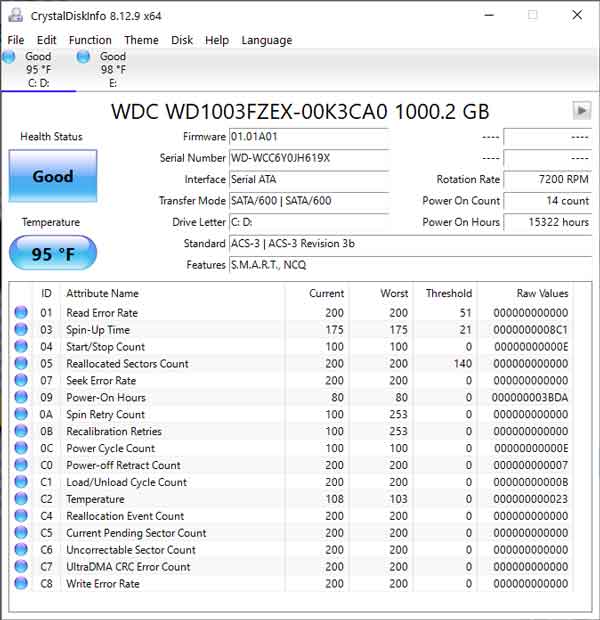Click the status orb for Temperature attribute
600x620 pixels.
pyautogui.click(x=21, y=499)
